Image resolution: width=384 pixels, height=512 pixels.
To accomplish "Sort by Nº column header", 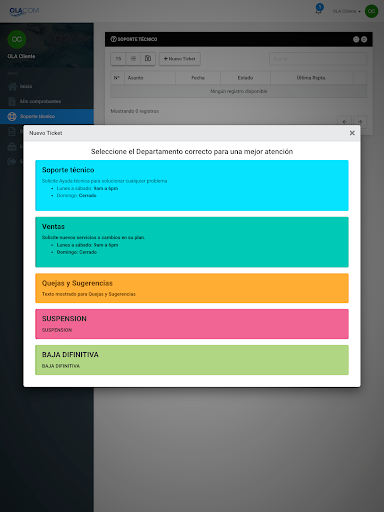I will click(117, 78).
